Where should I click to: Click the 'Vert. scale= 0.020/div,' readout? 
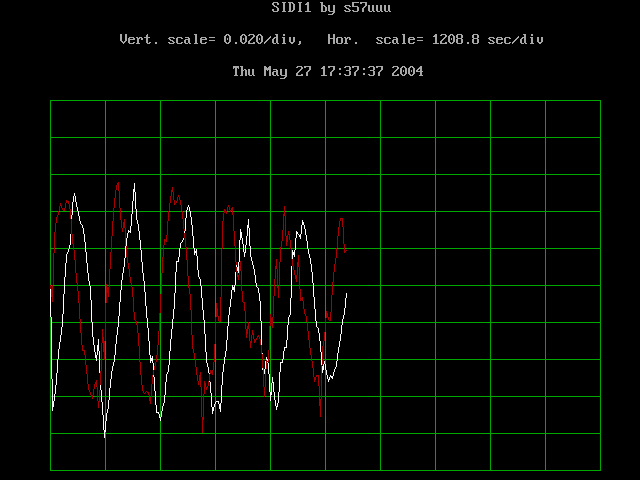pos(211,40)
